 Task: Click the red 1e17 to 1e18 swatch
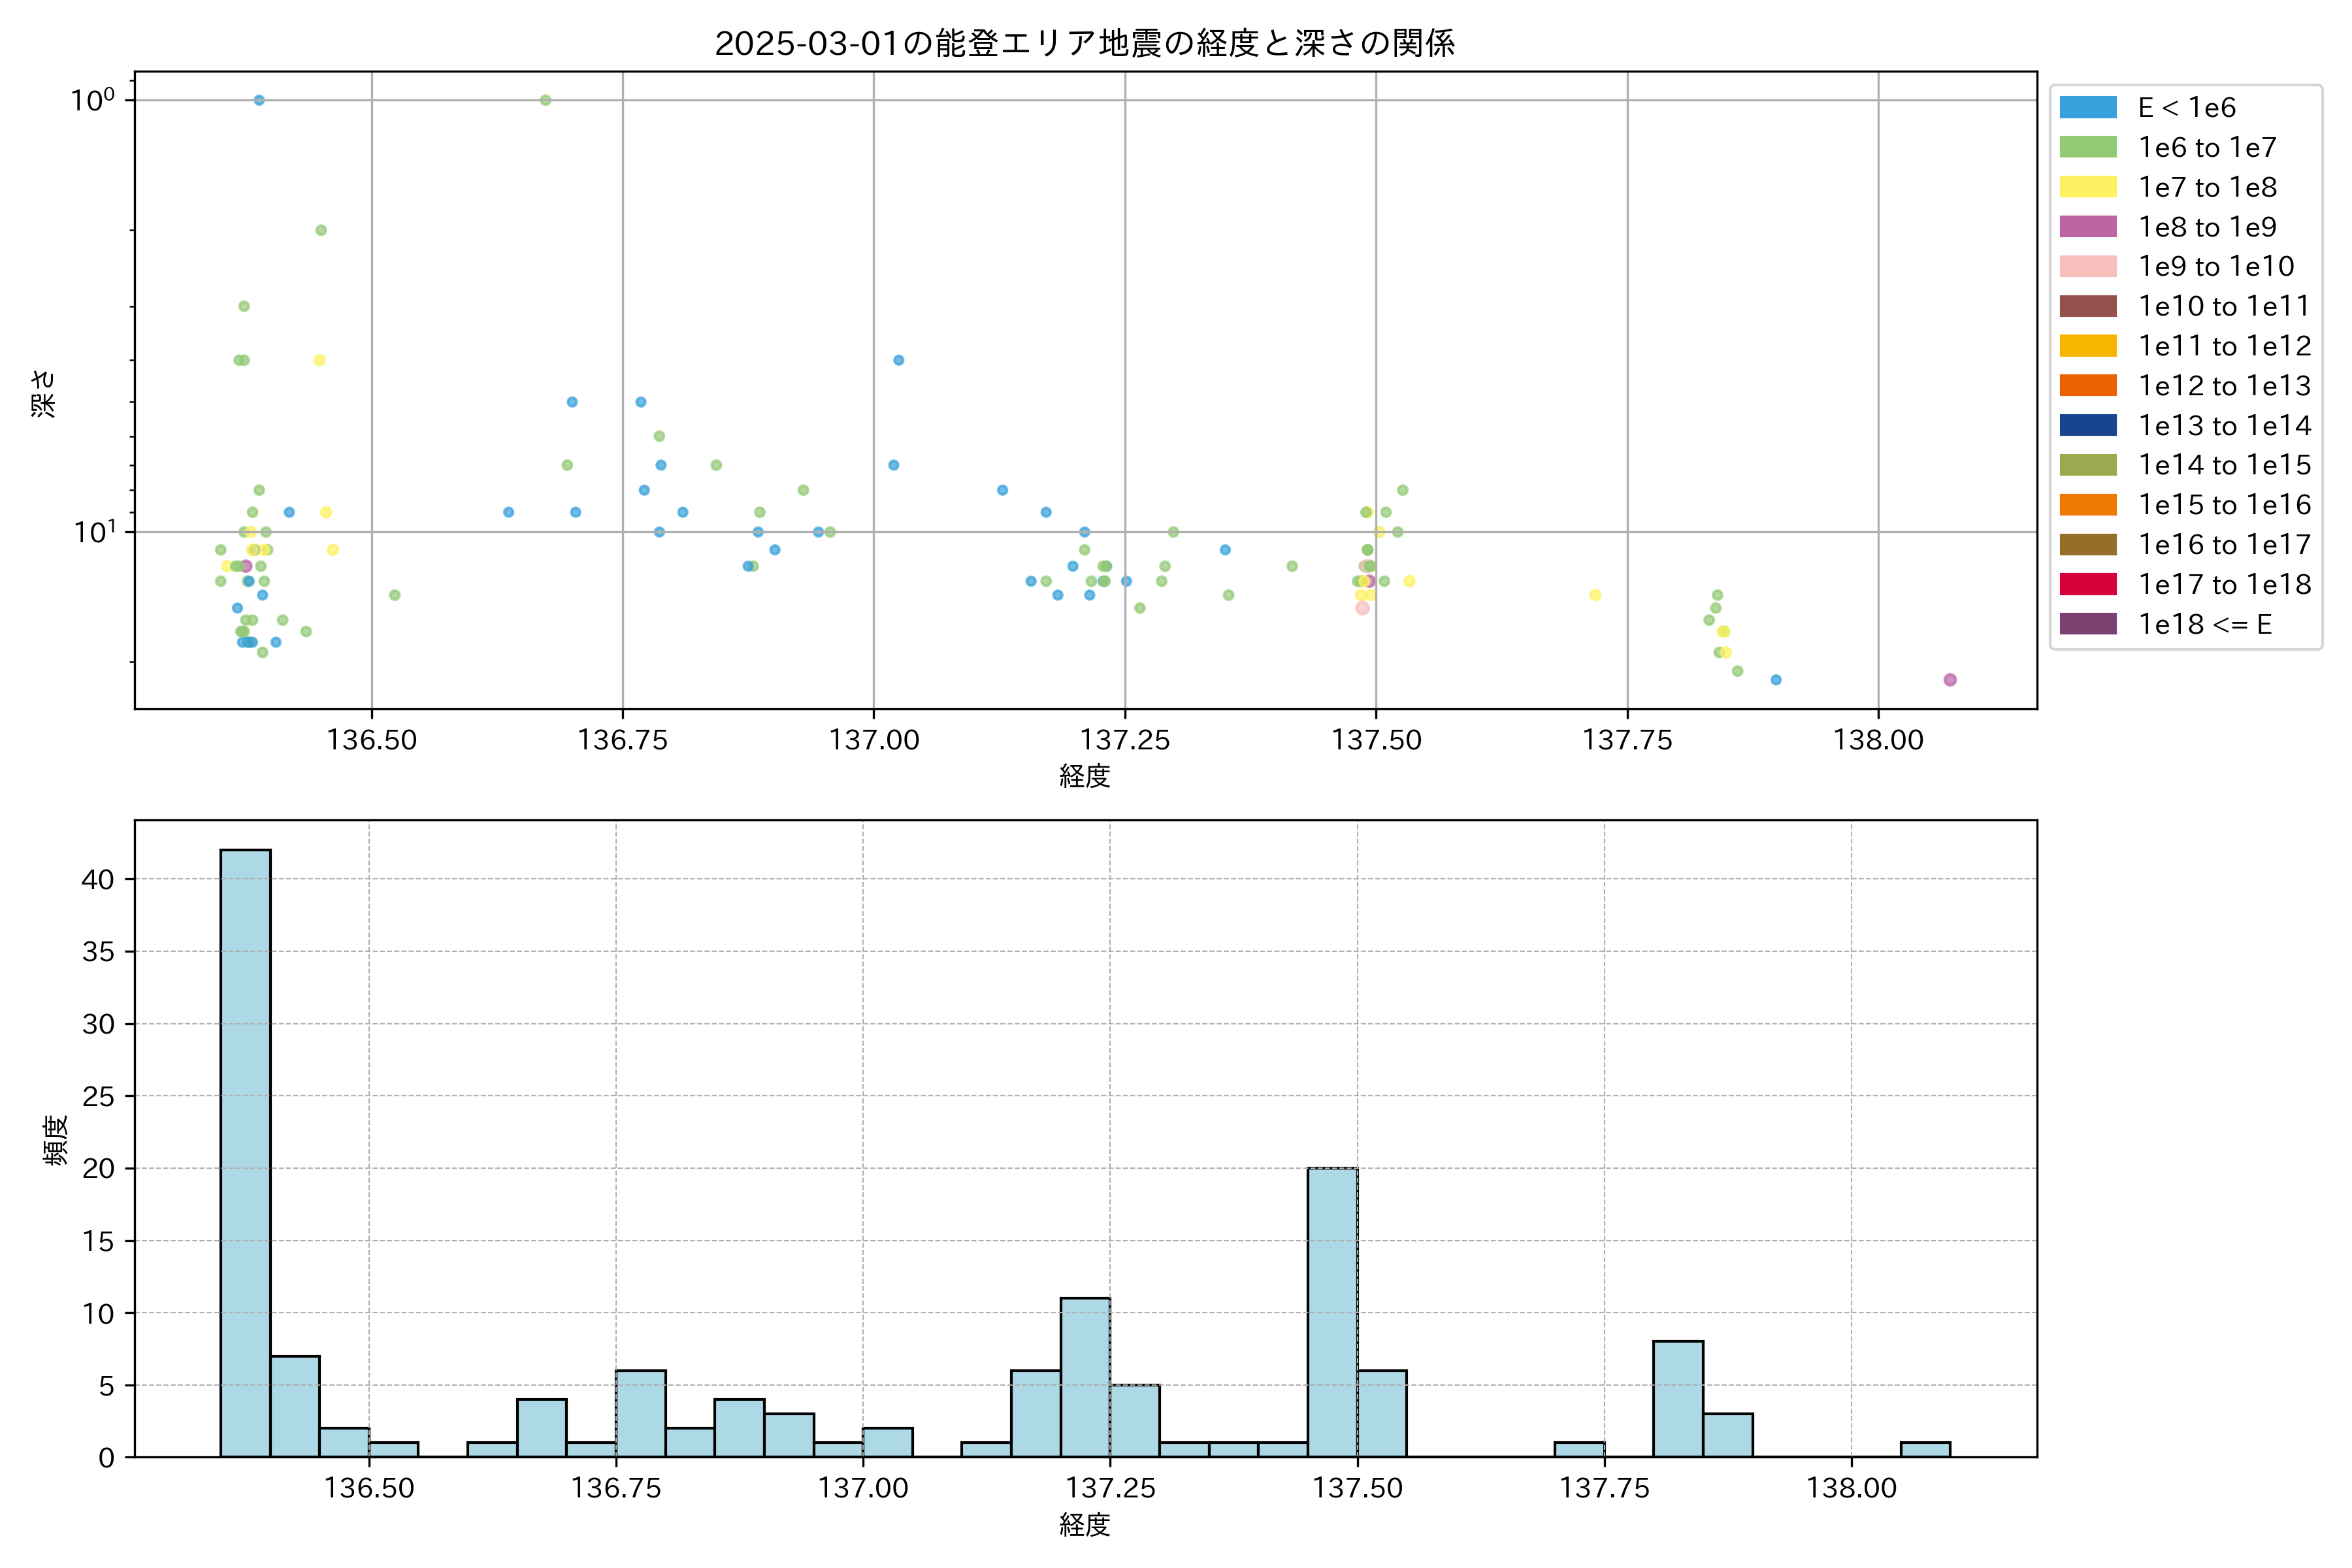[x=2088, y=584]
